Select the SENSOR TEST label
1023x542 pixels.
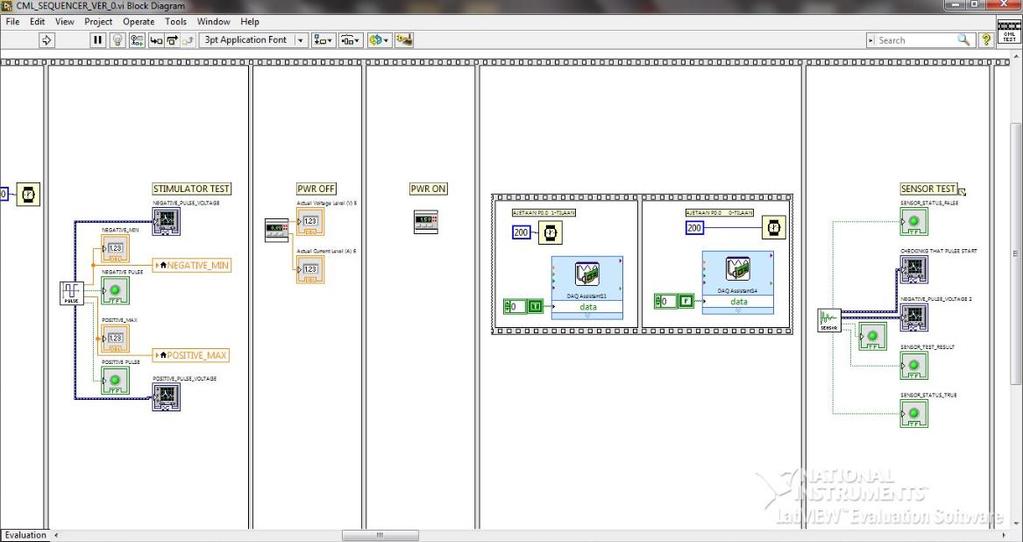928,188
